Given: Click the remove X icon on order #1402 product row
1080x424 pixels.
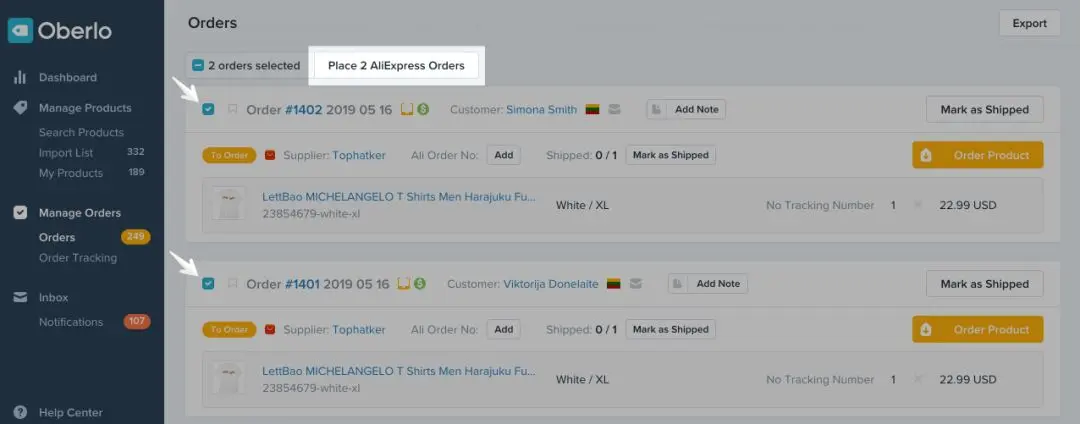Looking at the screenshot, I should tap(918, 205).
